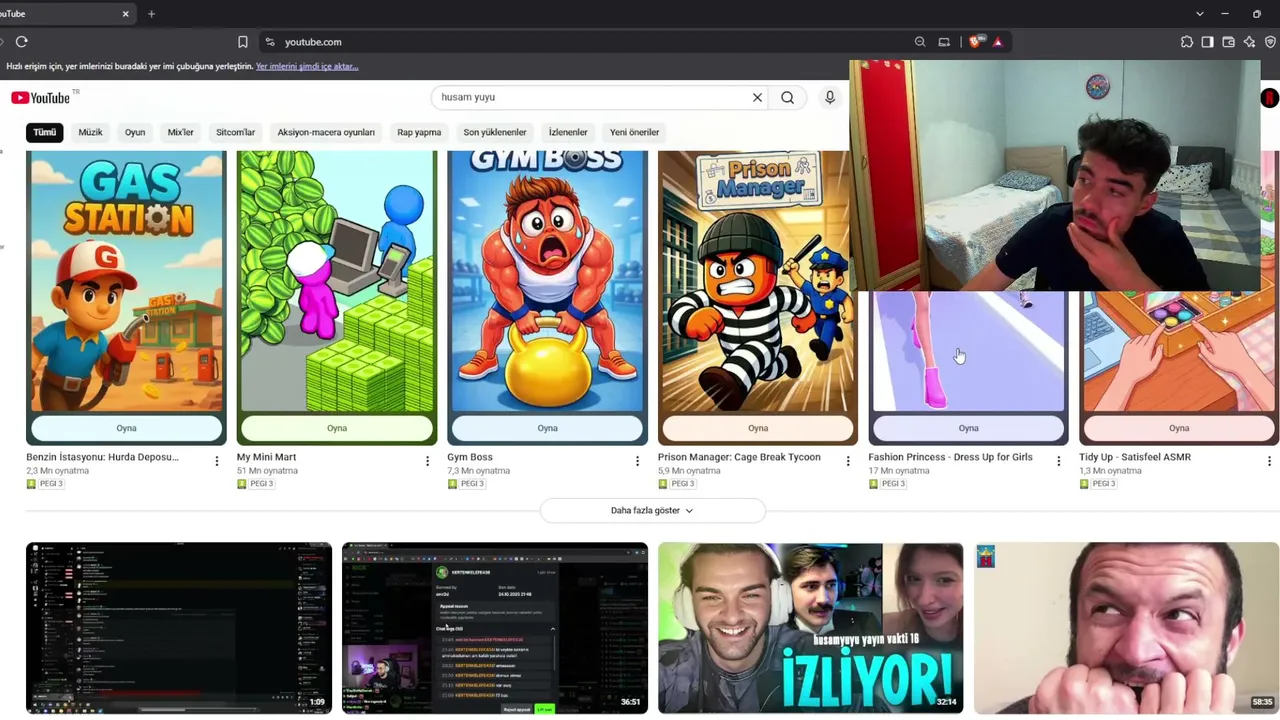Image resolution: width=1280 pixels, height=720 pixels.
Task: Open the video thumbnail lasting 36:51
Action: point(495,628)
